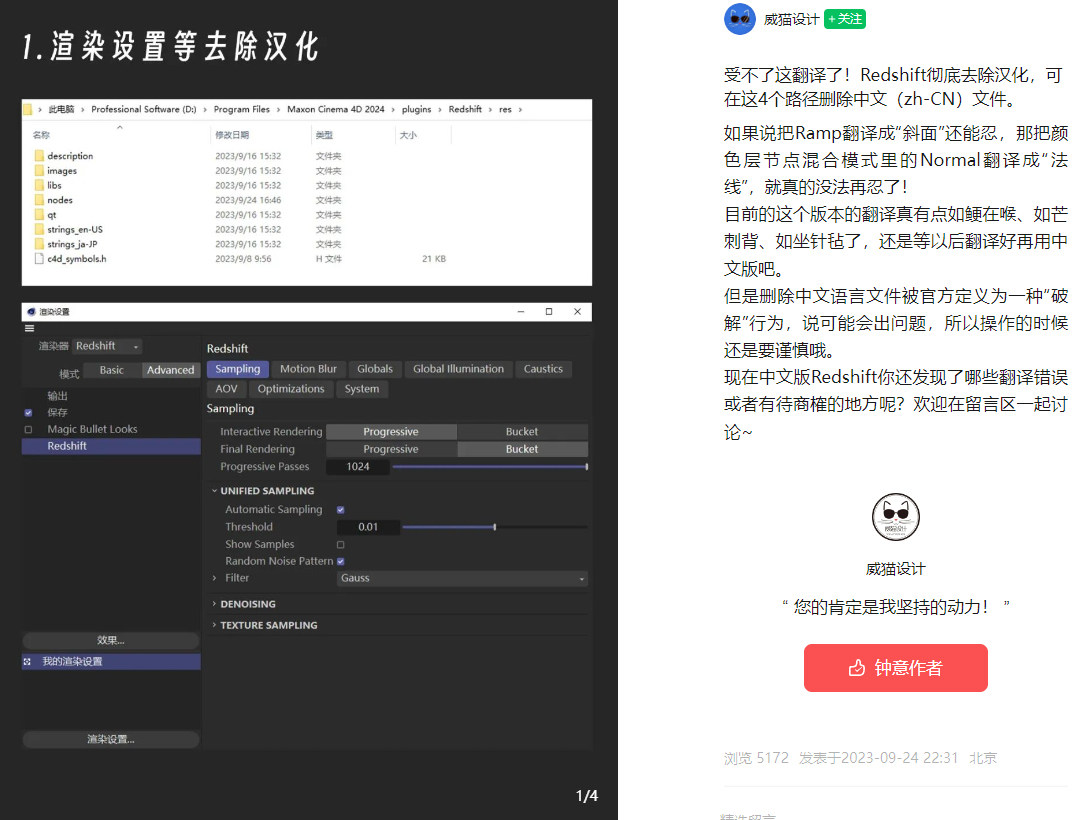Enable the Magic Bullet Looks checkbox
The image size is (1088, 820).
point(28,429)
